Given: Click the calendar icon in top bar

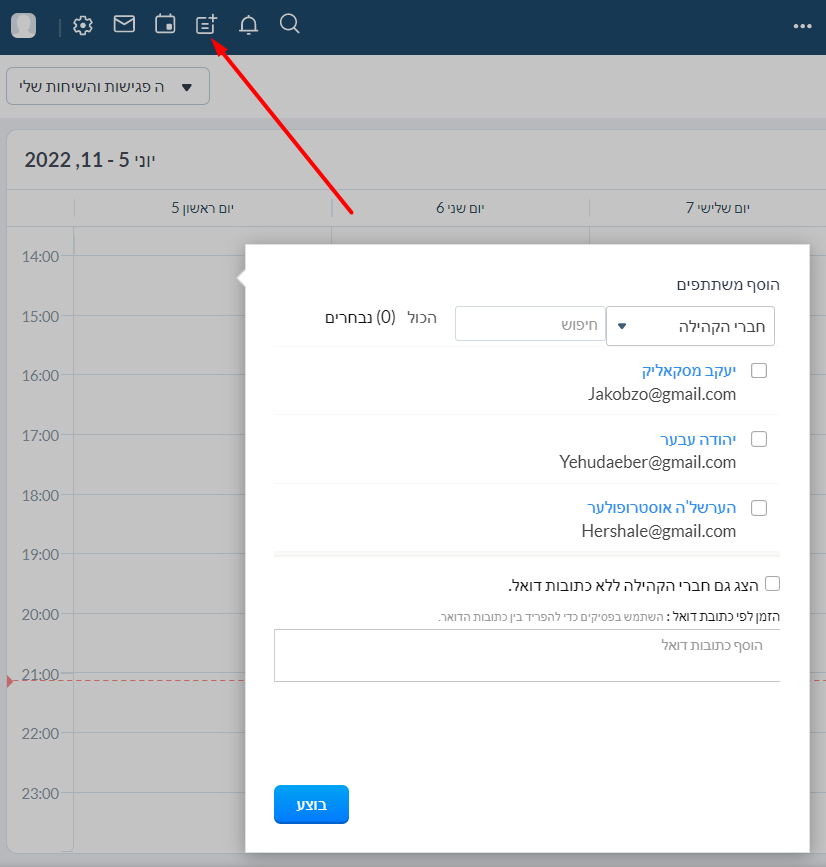Looking at the screenshot, I should click(165, 24).
